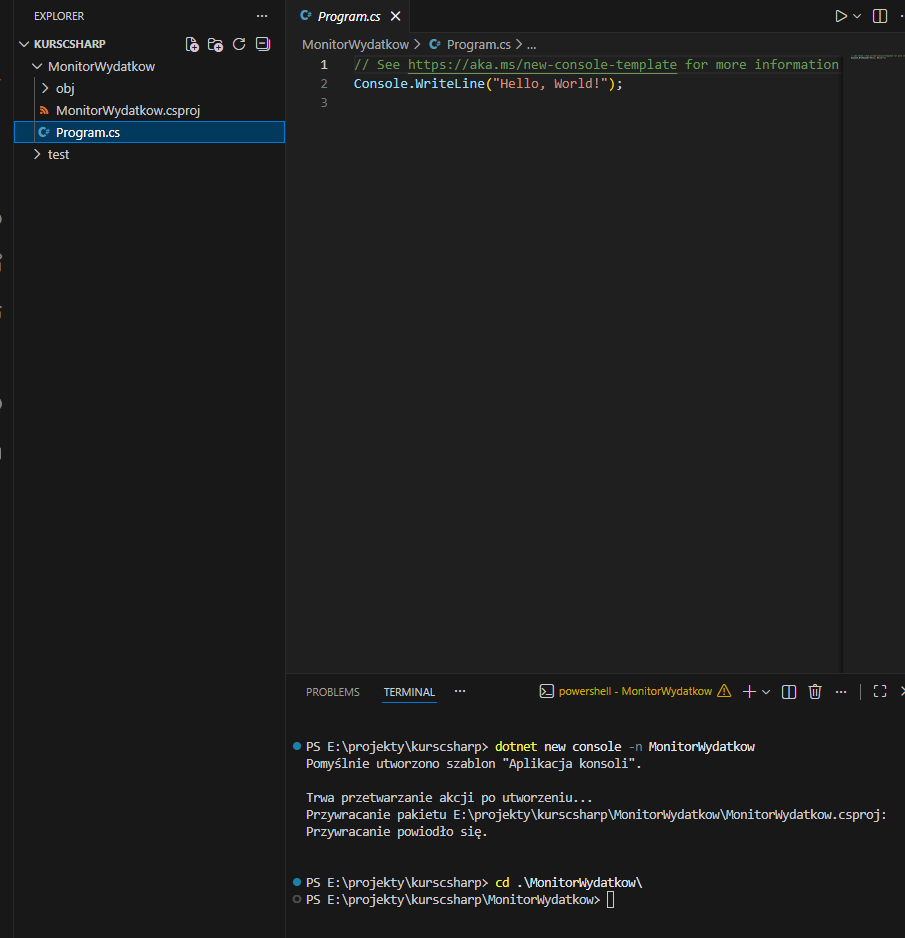This screenshot has height=938, width=905.
Task: Open the launch profile dropdown beside plus
Action: point(767,691)
